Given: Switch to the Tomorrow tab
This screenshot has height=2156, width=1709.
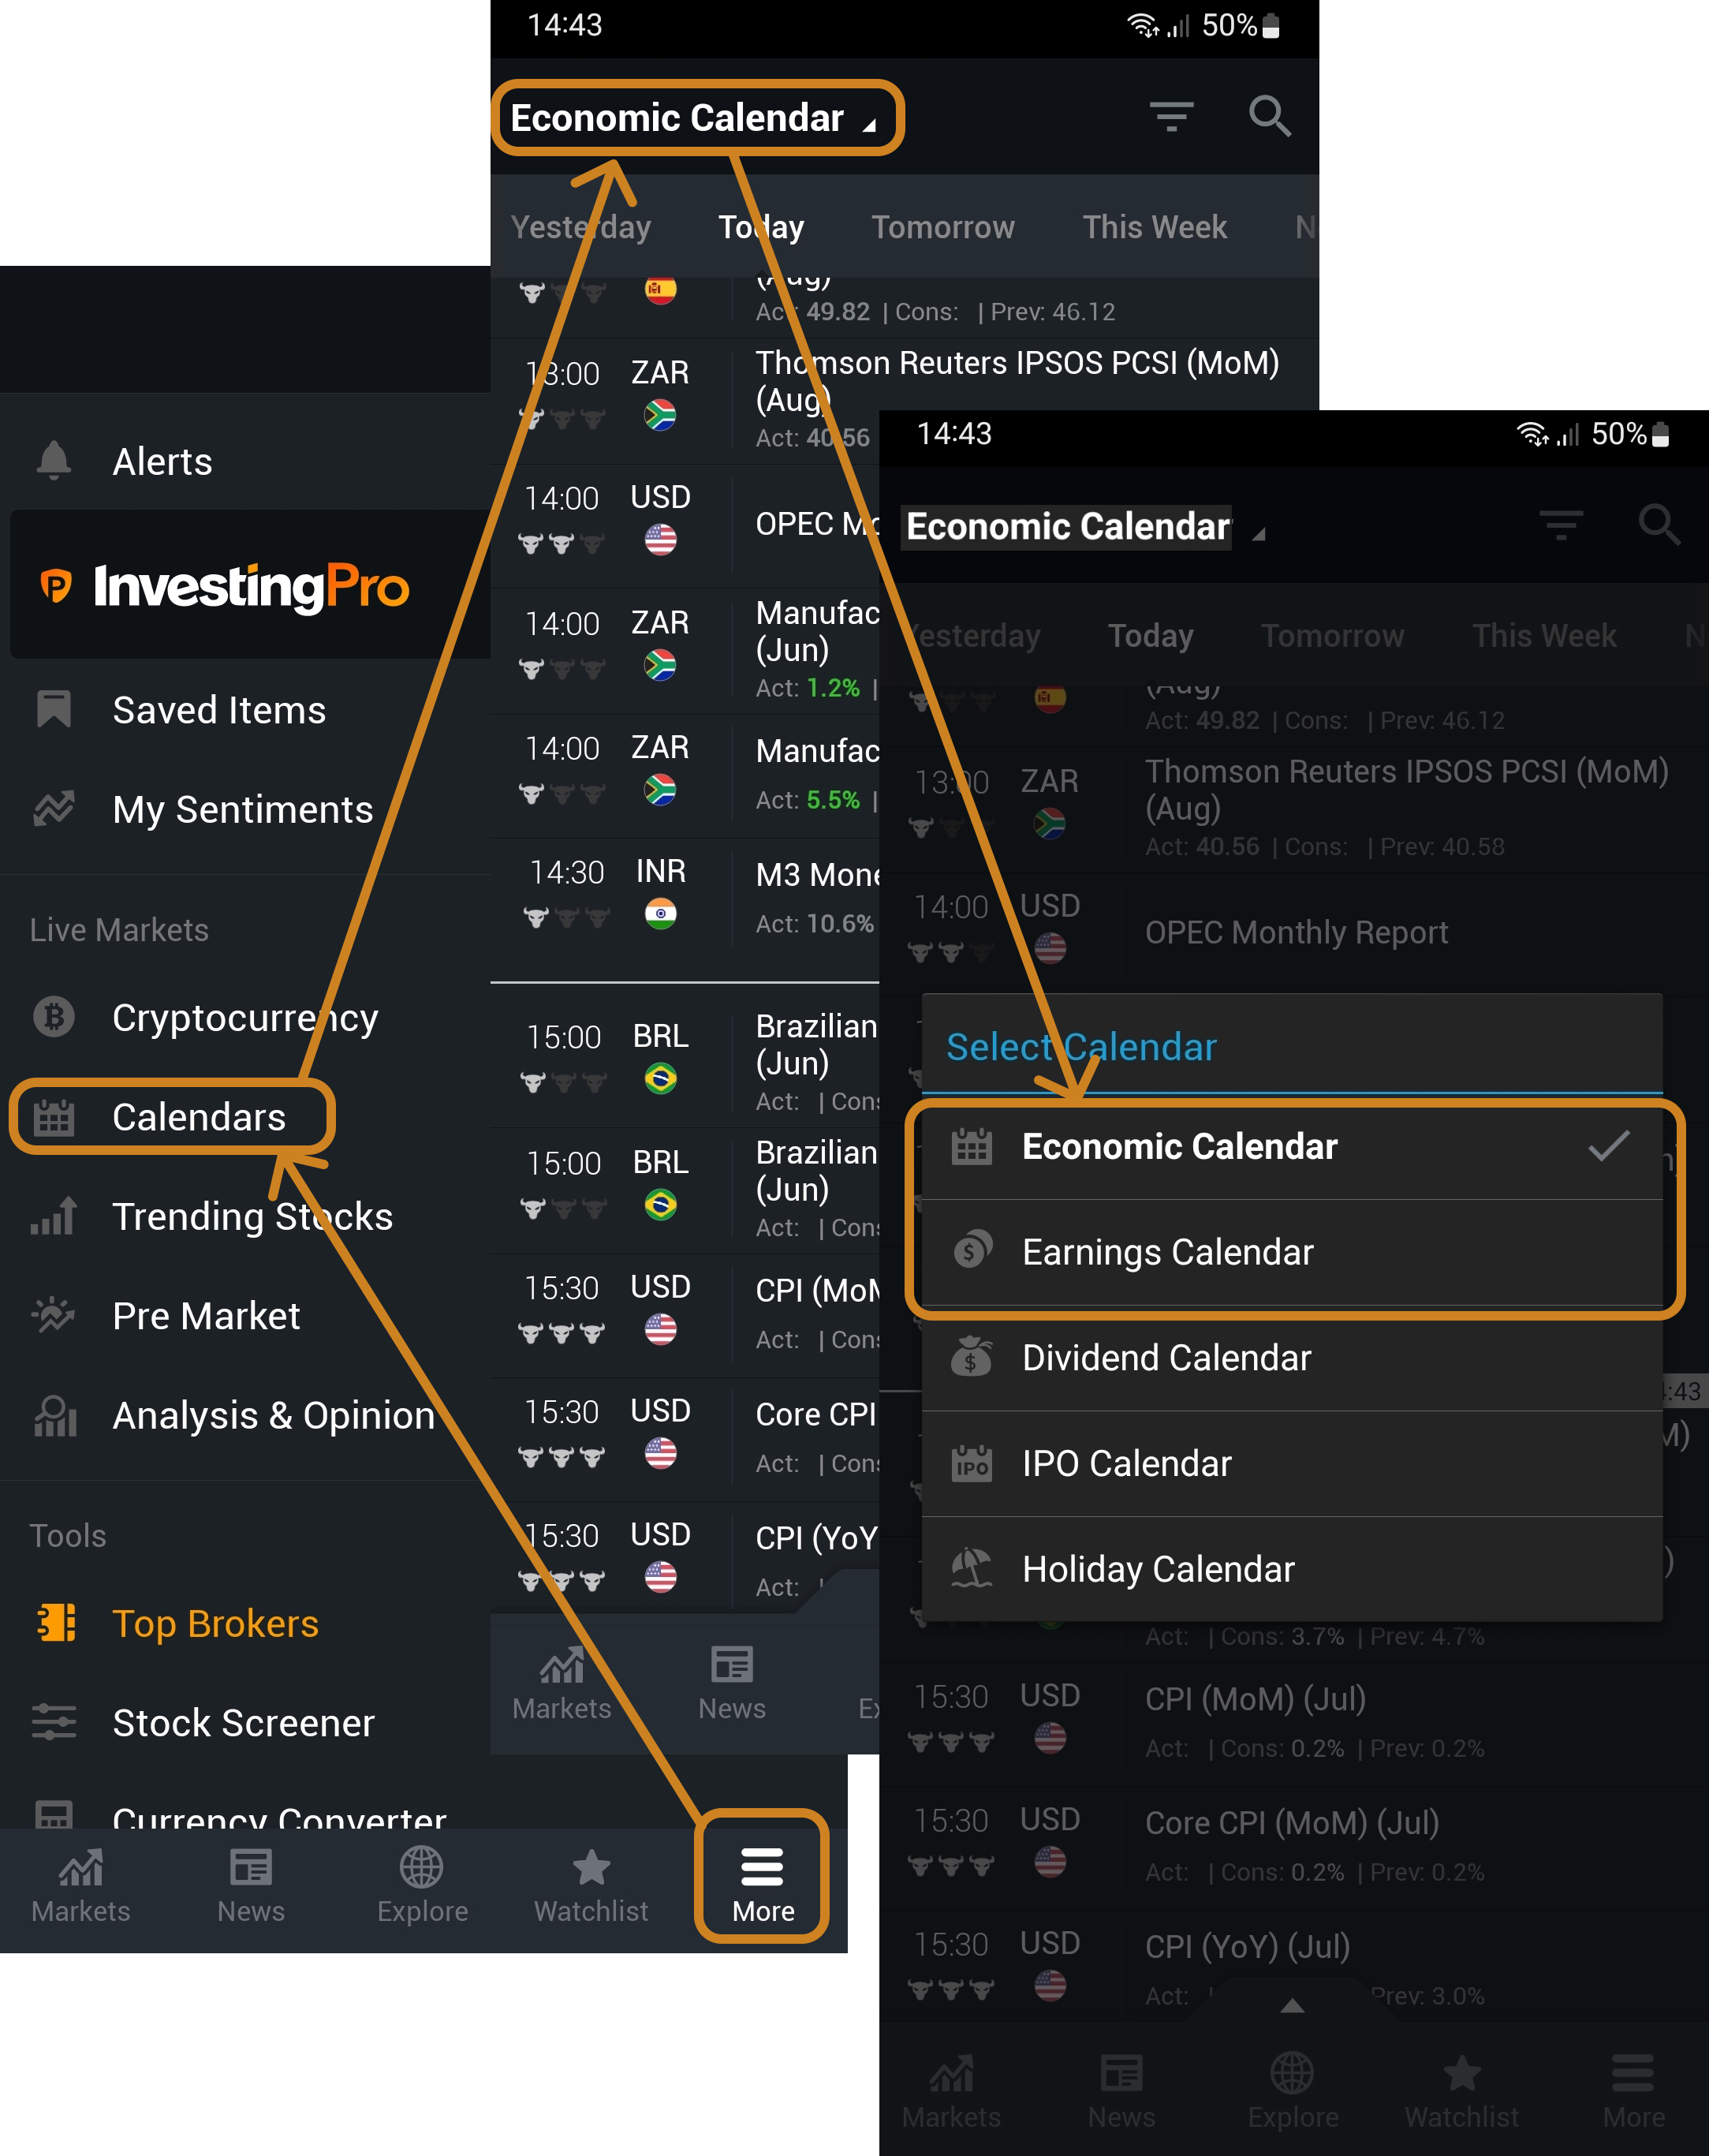Looking at the screenshot, I should tap(942, 227).
